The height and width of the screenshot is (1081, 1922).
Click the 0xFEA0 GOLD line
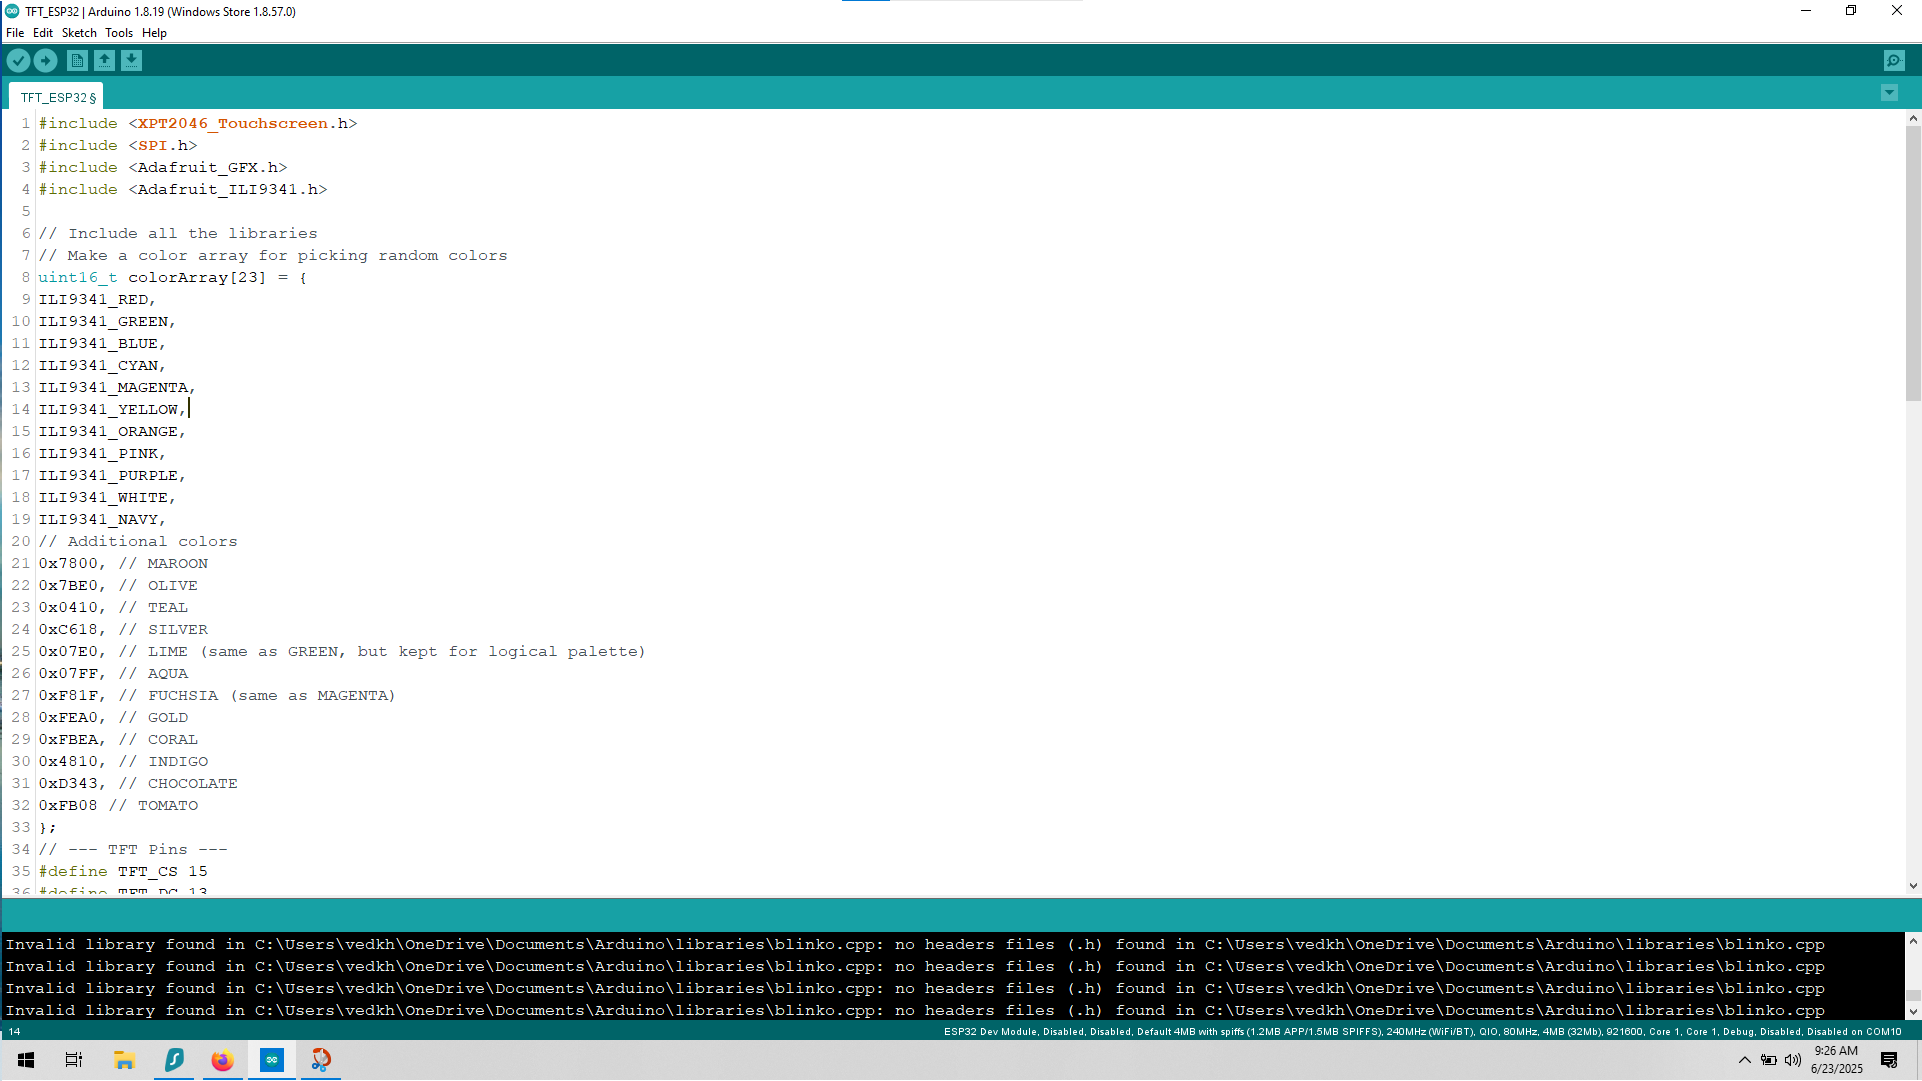113,718
